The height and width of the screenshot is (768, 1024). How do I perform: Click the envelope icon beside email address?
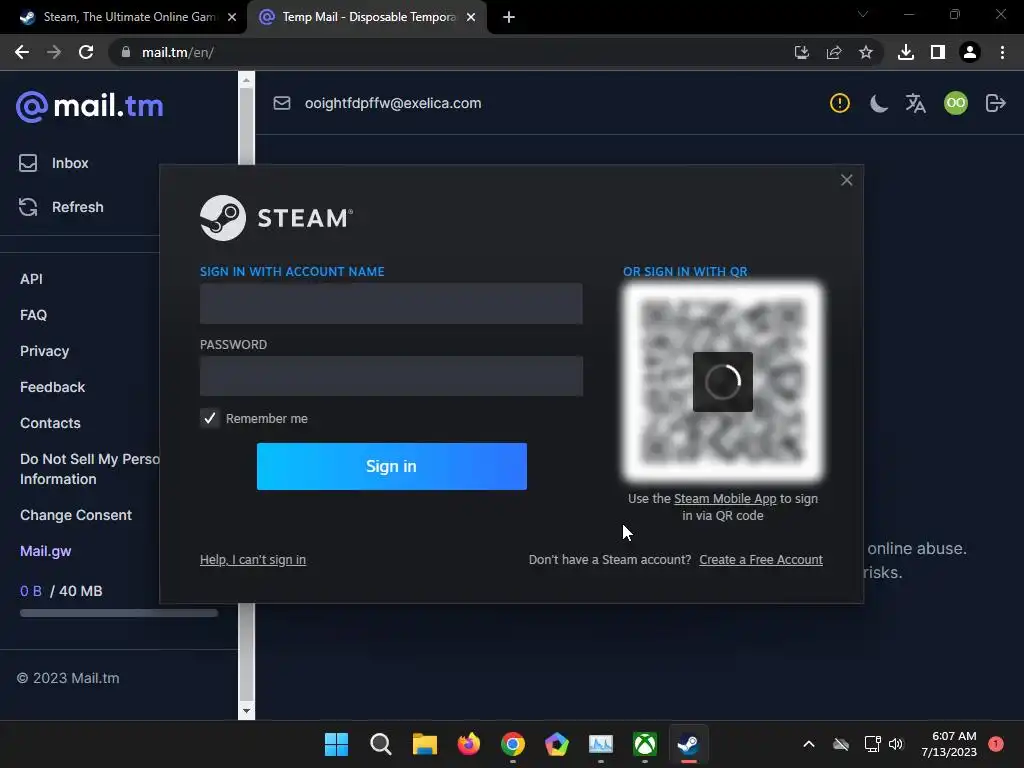(x=281, y=103)
